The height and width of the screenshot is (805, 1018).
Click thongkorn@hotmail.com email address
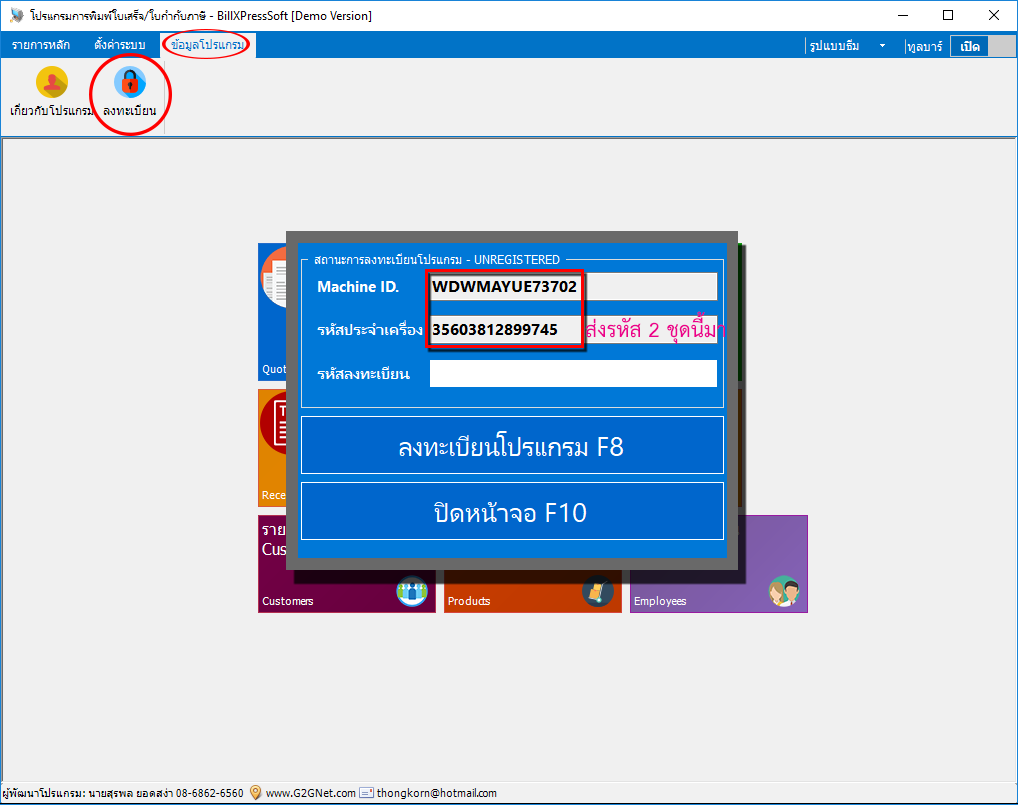(x=436, y=793)
